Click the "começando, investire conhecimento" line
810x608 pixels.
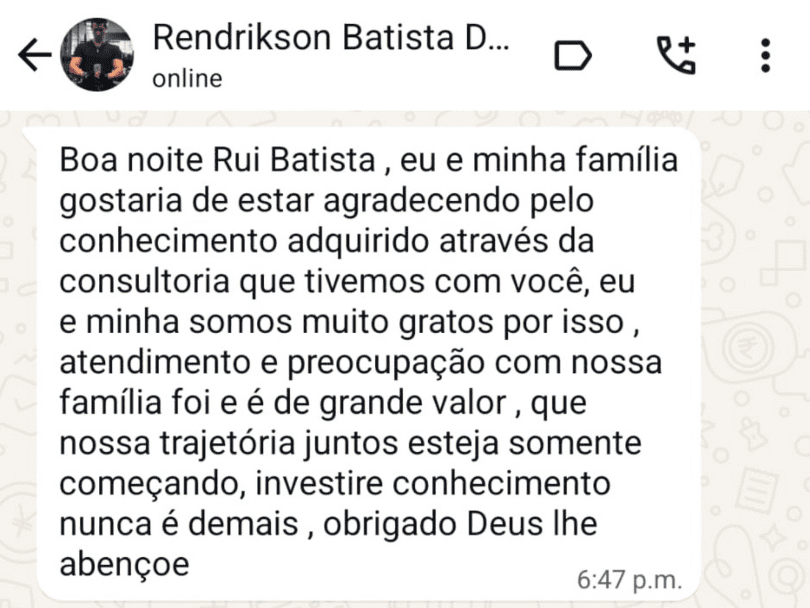click(335, 483)
